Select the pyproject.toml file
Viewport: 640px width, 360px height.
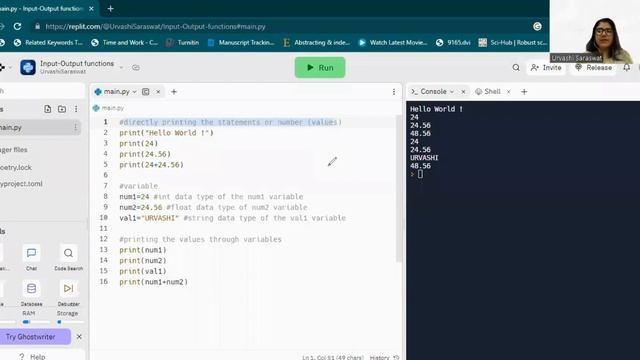pos(21,184)
